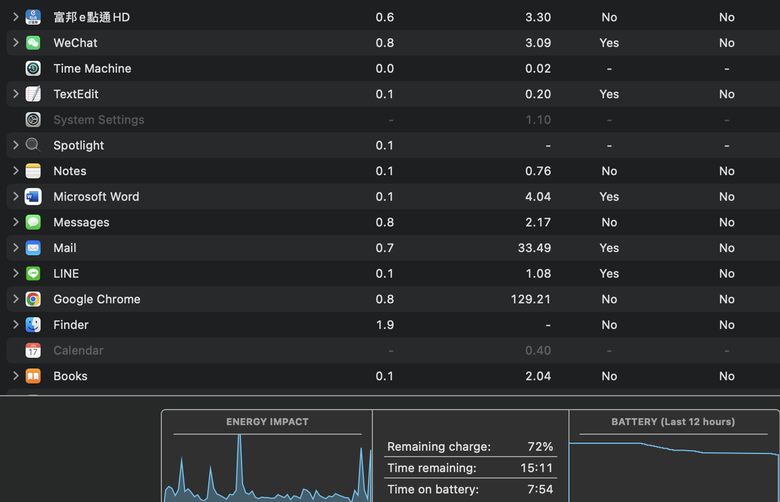The image size is (780, 502).
Task: Click LINE's Yes App Nap value
Action: click(x=609, y=273)
